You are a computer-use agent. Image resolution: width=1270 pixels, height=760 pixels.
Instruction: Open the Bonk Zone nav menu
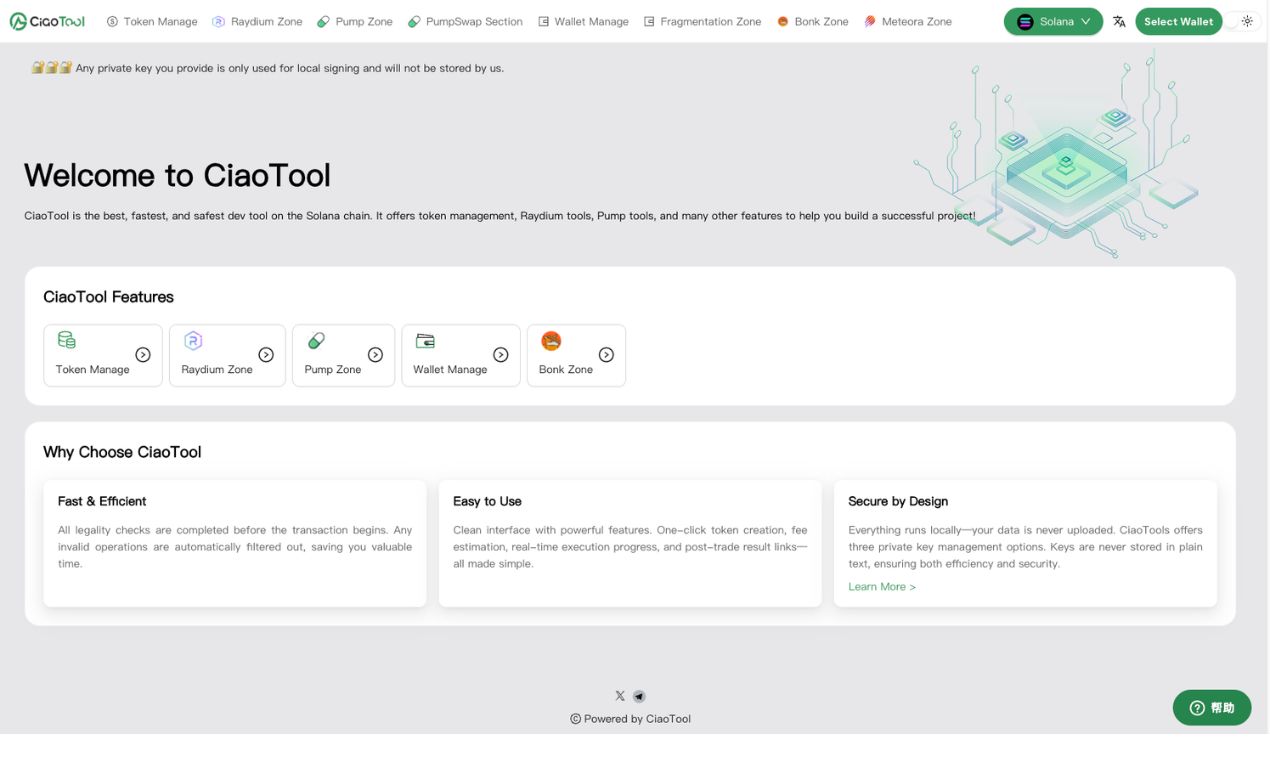812,21
